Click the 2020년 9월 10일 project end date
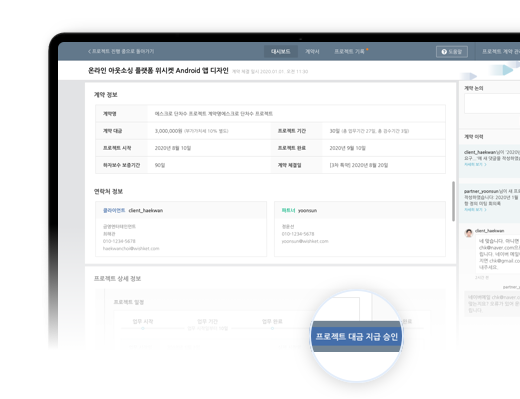520x399 pixels. pyautogui.click(x=348, y=148)
